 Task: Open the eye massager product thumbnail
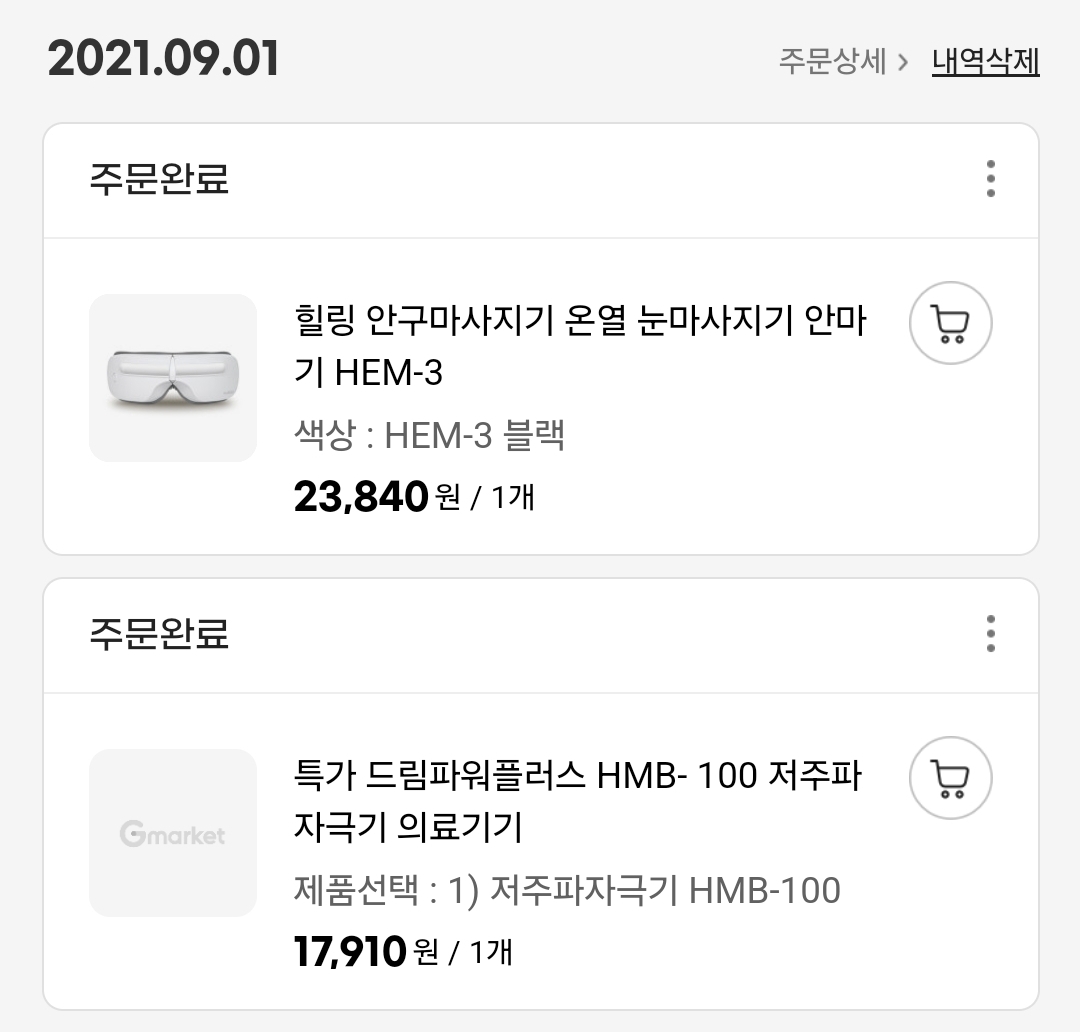click(x=173, y=378)
